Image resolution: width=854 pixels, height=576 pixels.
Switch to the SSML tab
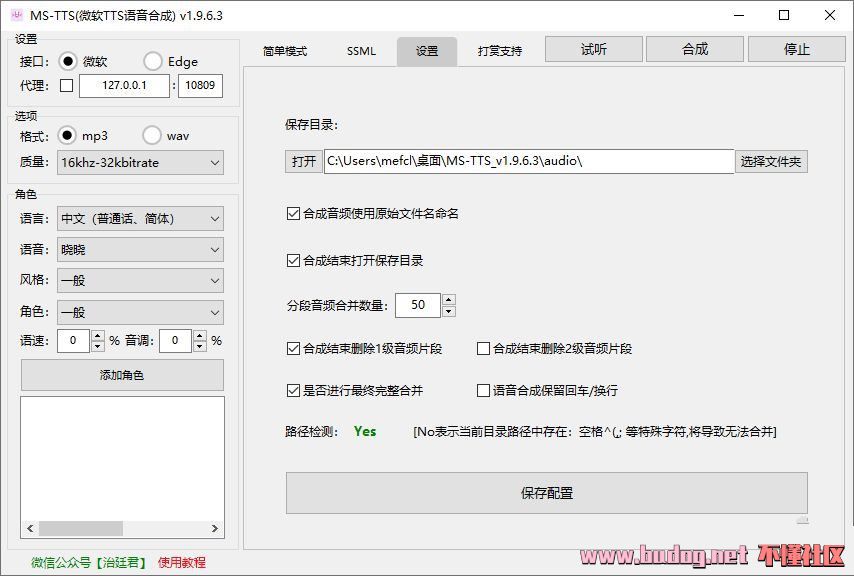point(361,51)
